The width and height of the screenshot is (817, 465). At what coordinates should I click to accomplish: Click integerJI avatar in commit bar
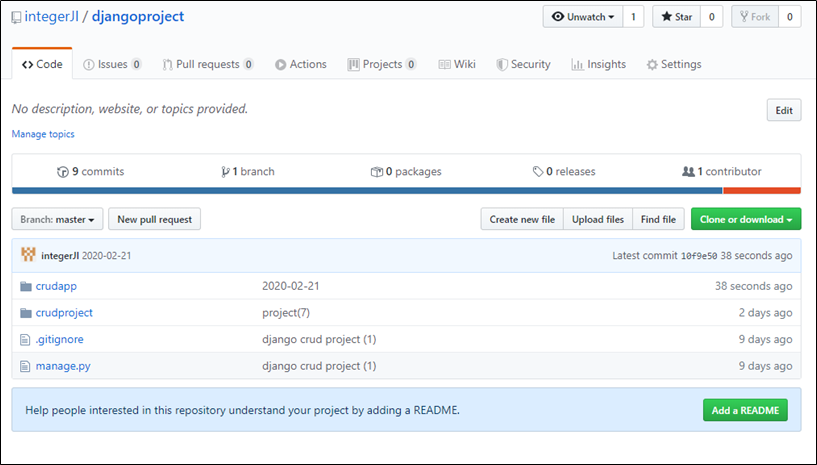pyautogui.click(x=28, y=255)
